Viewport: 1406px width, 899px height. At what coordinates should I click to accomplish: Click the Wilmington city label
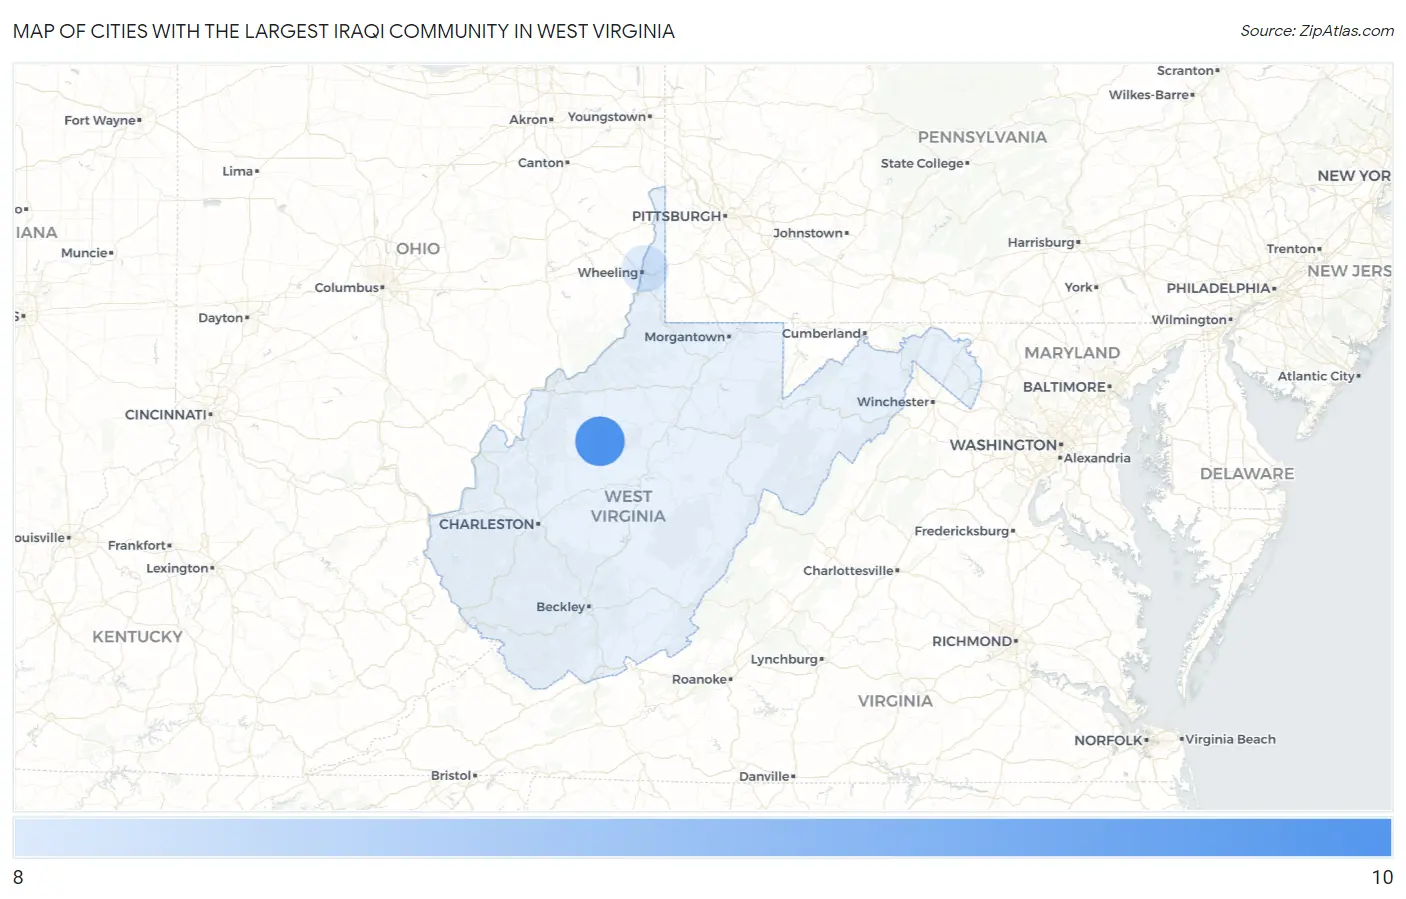[1190, 320]
